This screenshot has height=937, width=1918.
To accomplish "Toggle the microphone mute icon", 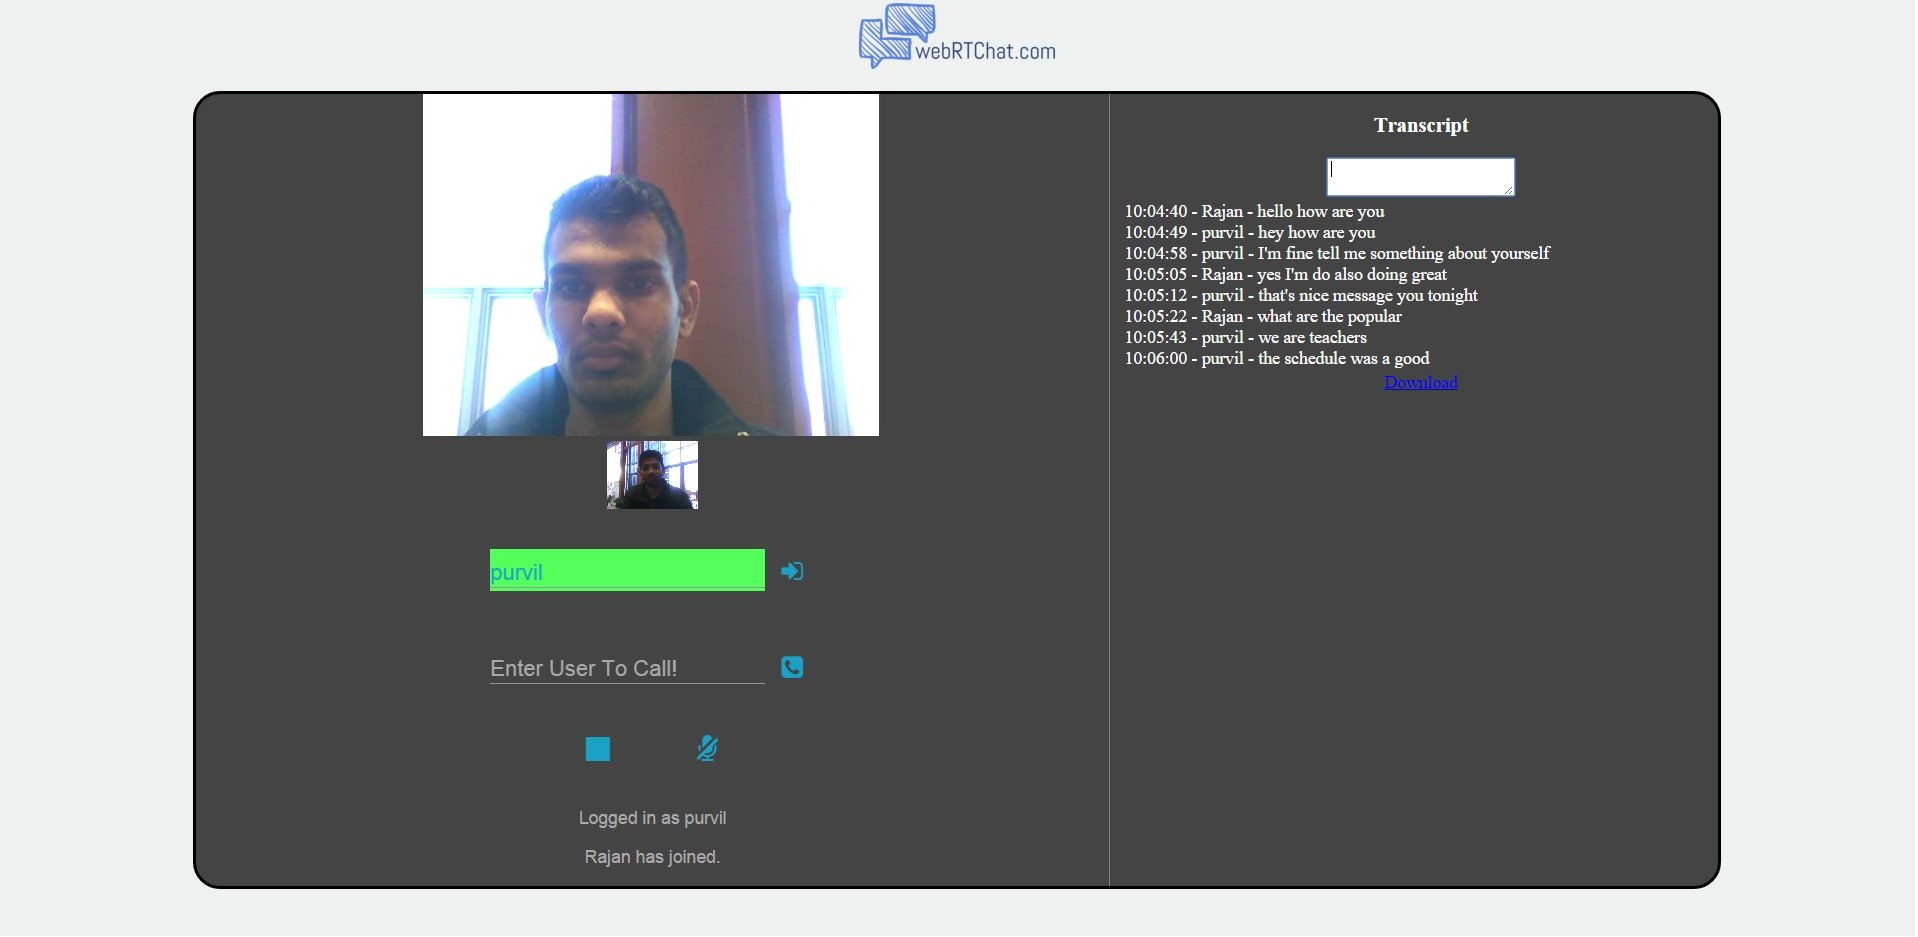I will pyautogui.click(x=707, y=748).
